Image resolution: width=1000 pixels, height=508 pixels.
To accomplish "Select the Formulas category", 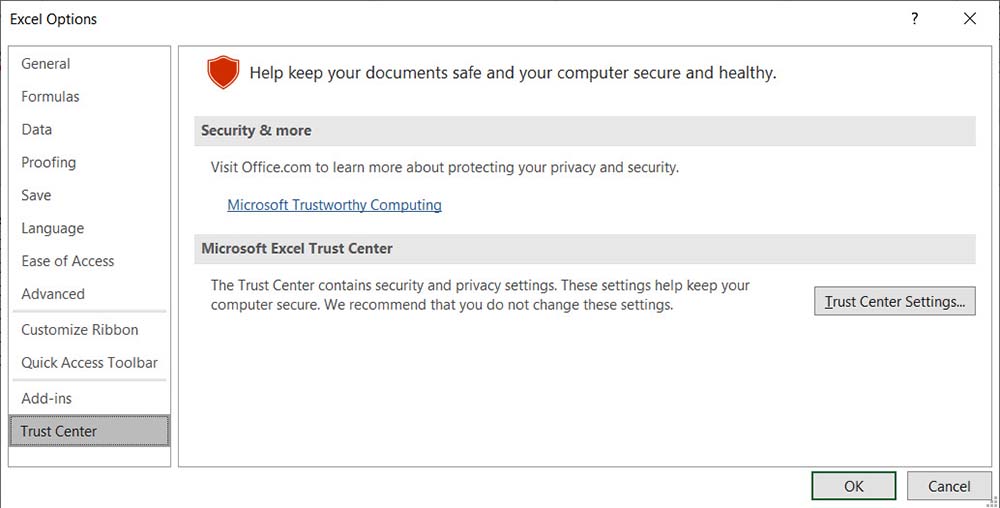I will [x=50, y=97].
